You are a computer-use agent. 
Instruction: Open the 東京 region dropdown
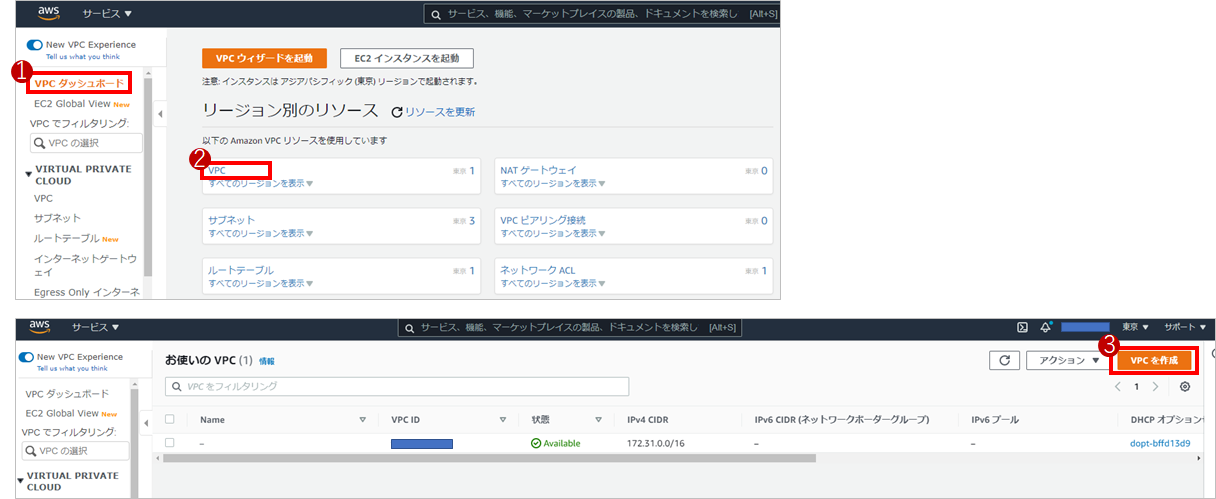1135,327
